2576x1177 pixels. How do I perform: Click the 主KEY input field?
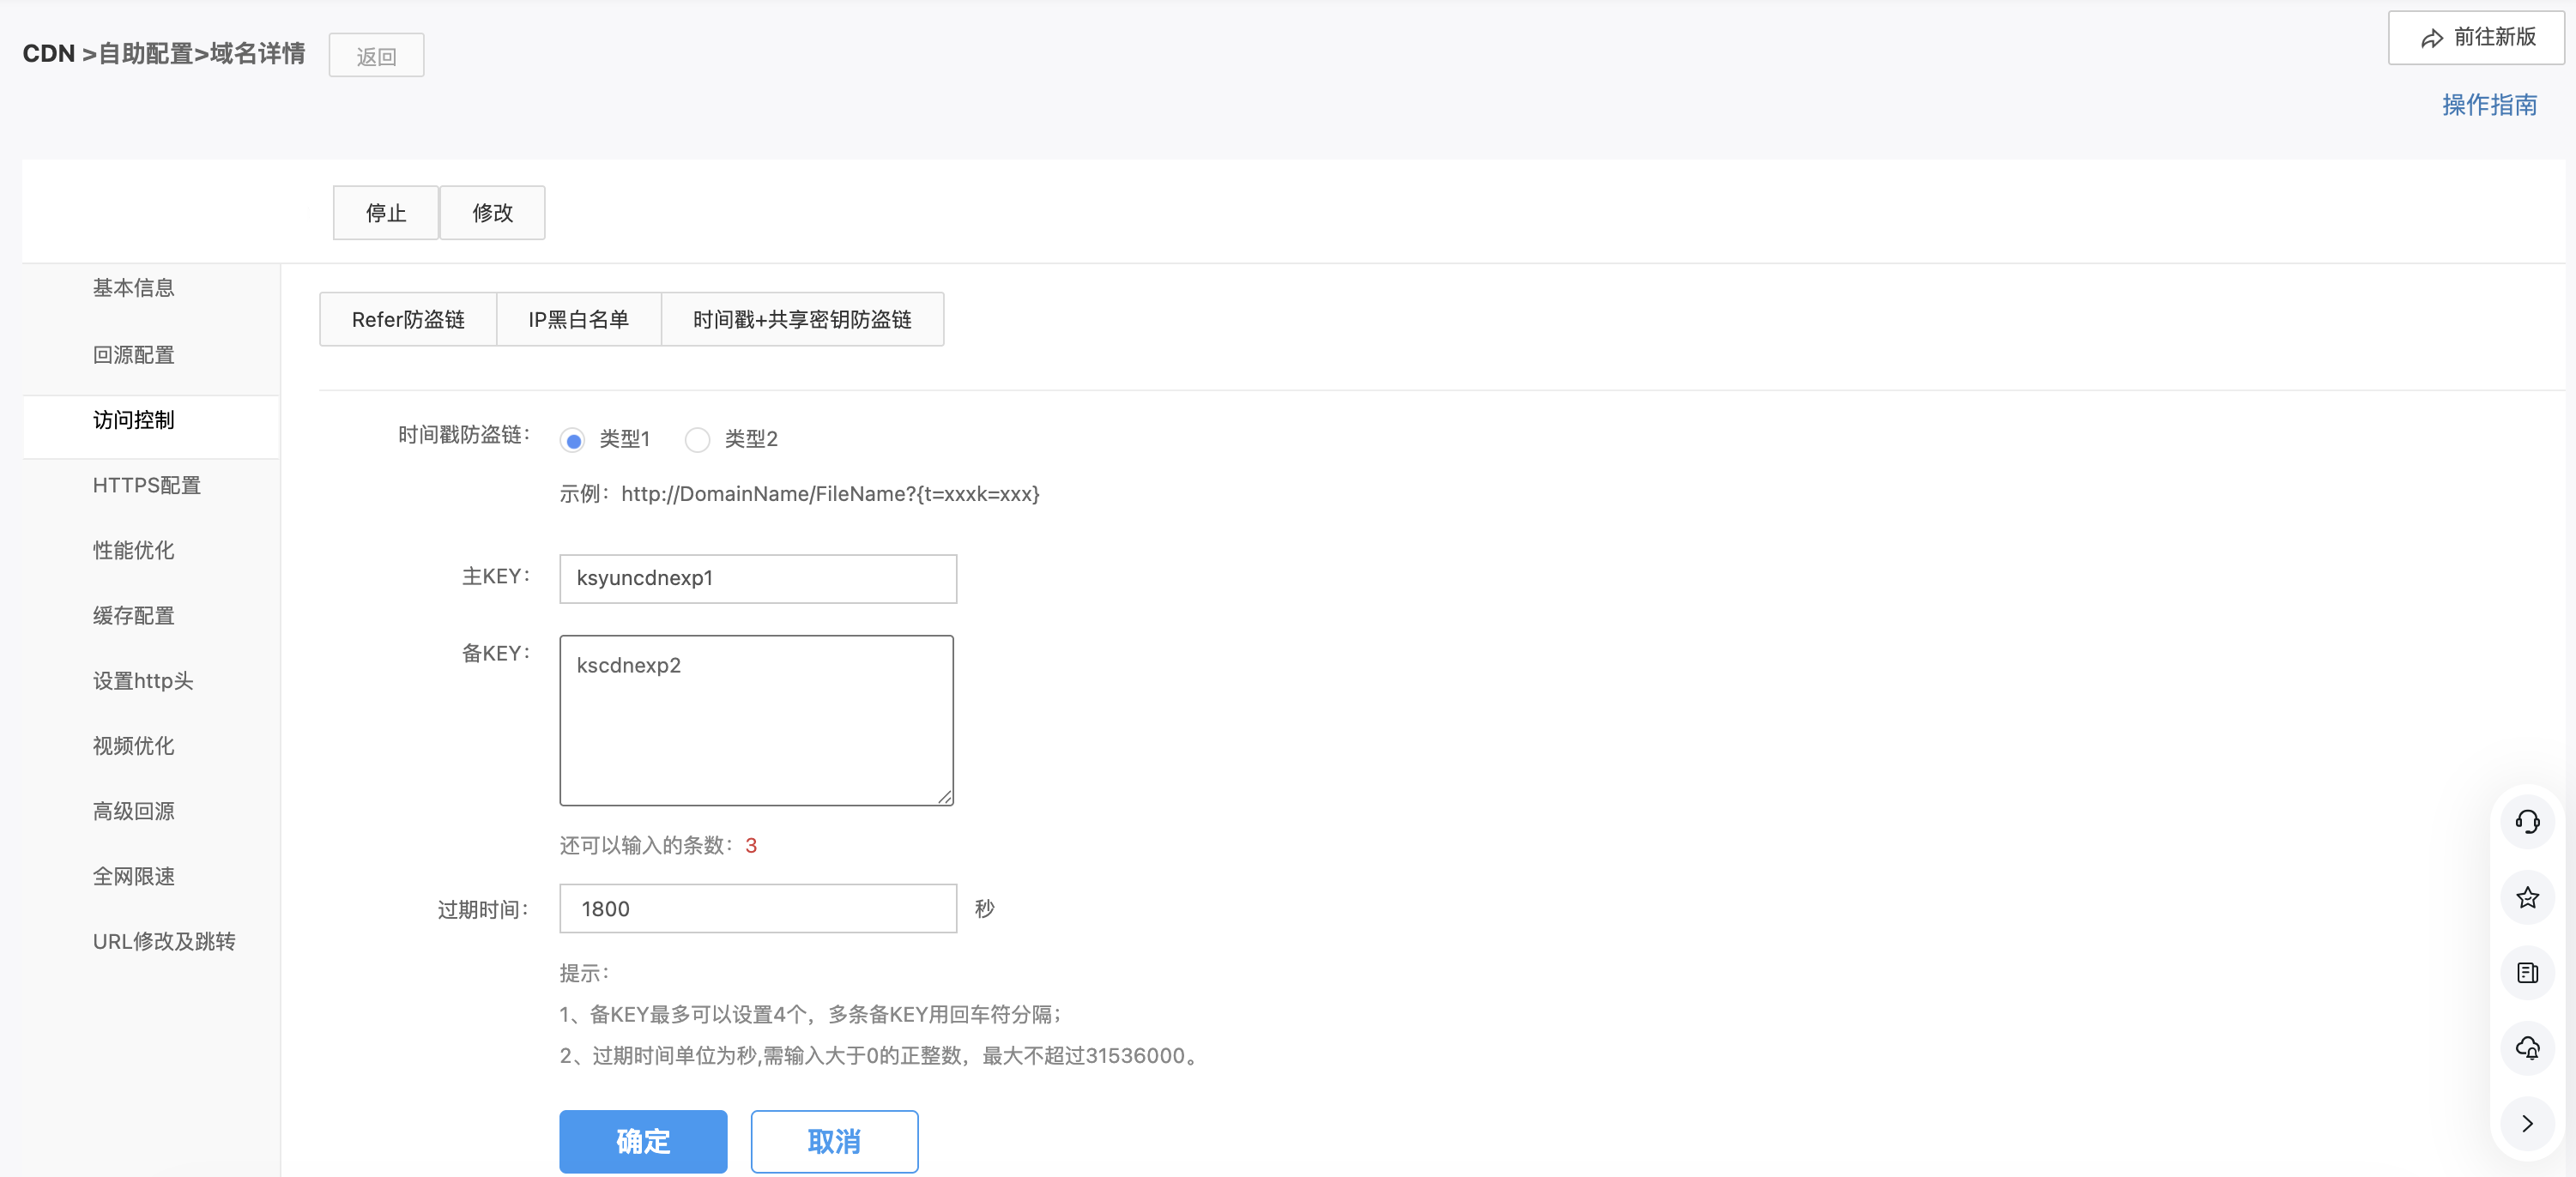point(757,579)
